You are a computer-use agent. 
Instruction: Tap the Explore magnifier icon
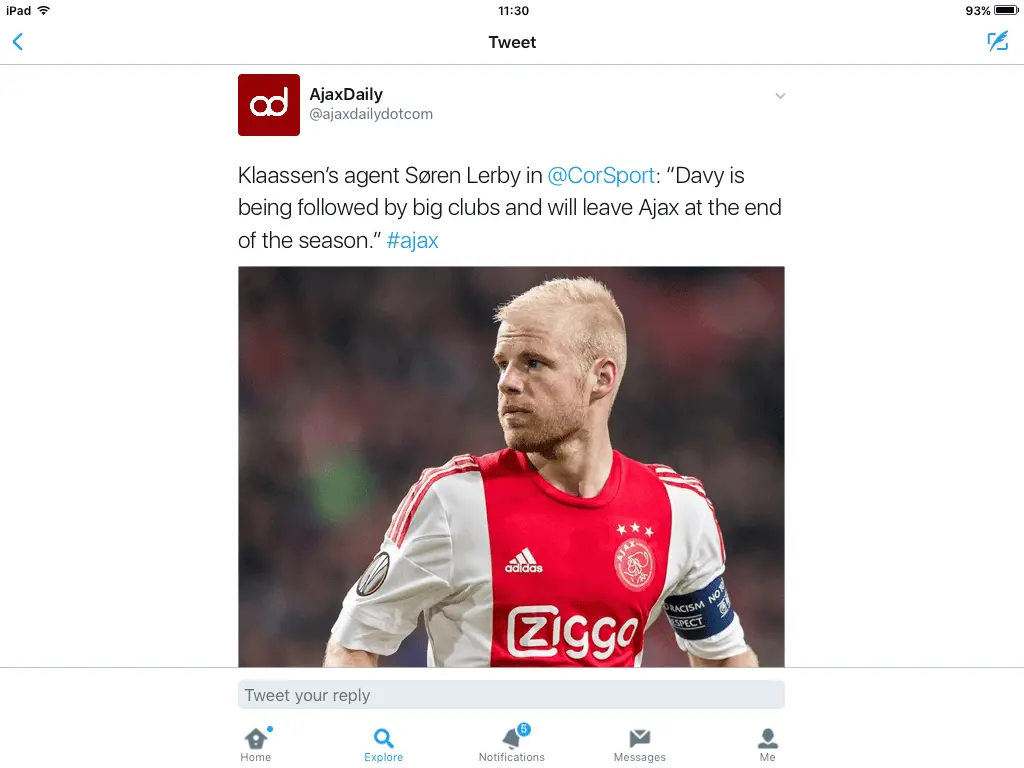point(384,739)
